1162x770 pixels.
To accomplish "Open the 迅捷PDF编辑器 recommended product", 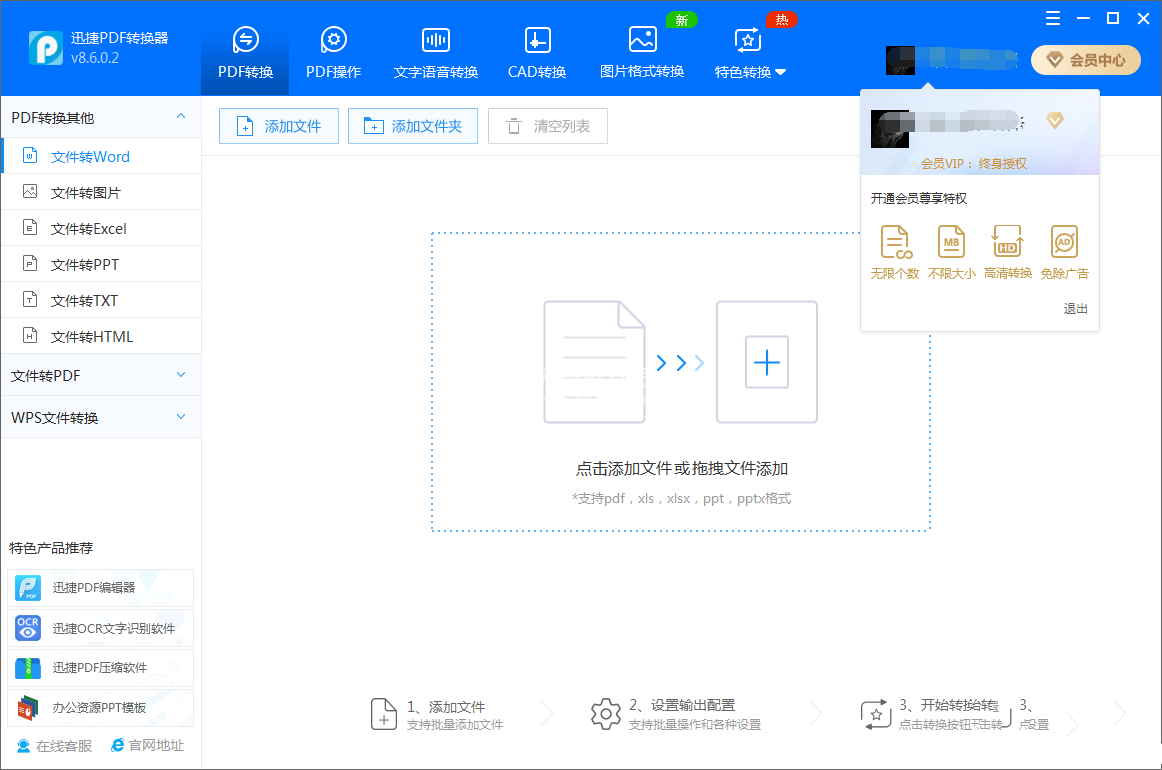I will (101, 588).
